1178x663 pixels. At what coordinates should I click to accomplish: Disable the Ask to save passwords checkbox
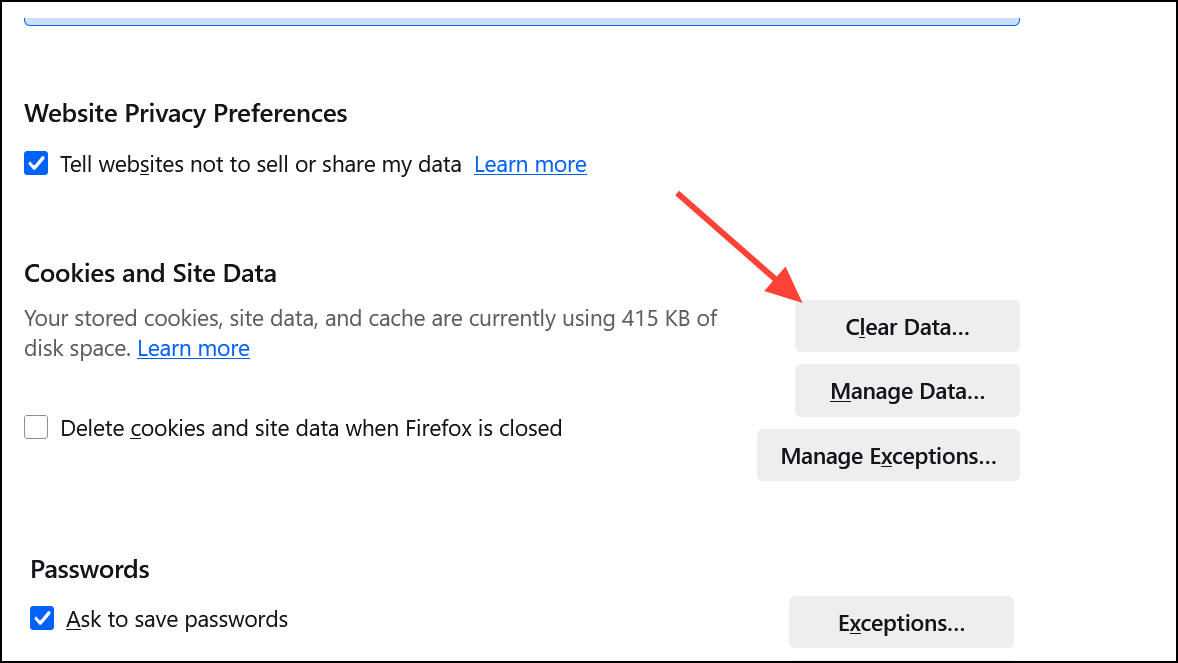click(42, 618)
